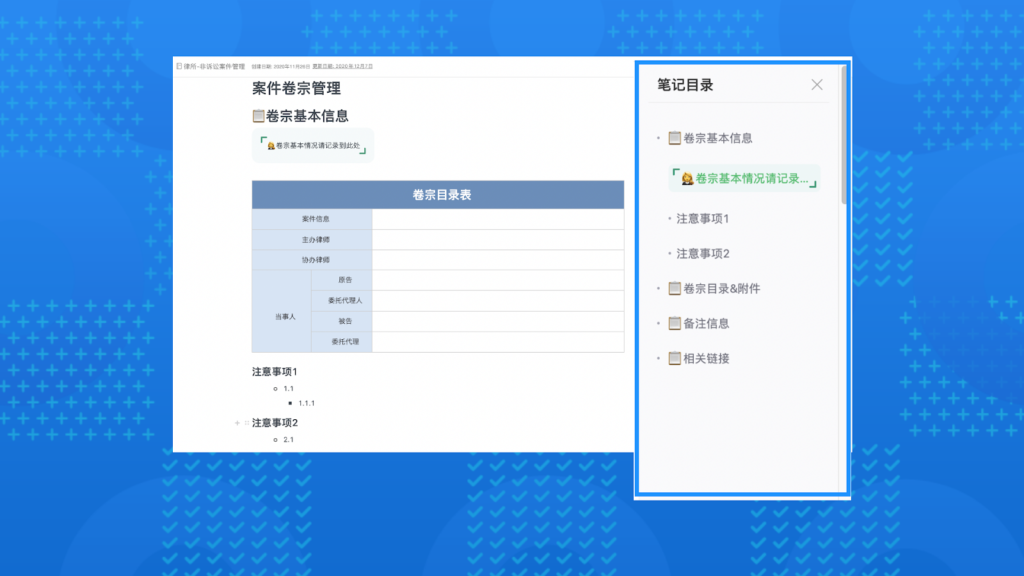
Task: Click the 笔记目录 panel title
Action: [x=685, y=85]
